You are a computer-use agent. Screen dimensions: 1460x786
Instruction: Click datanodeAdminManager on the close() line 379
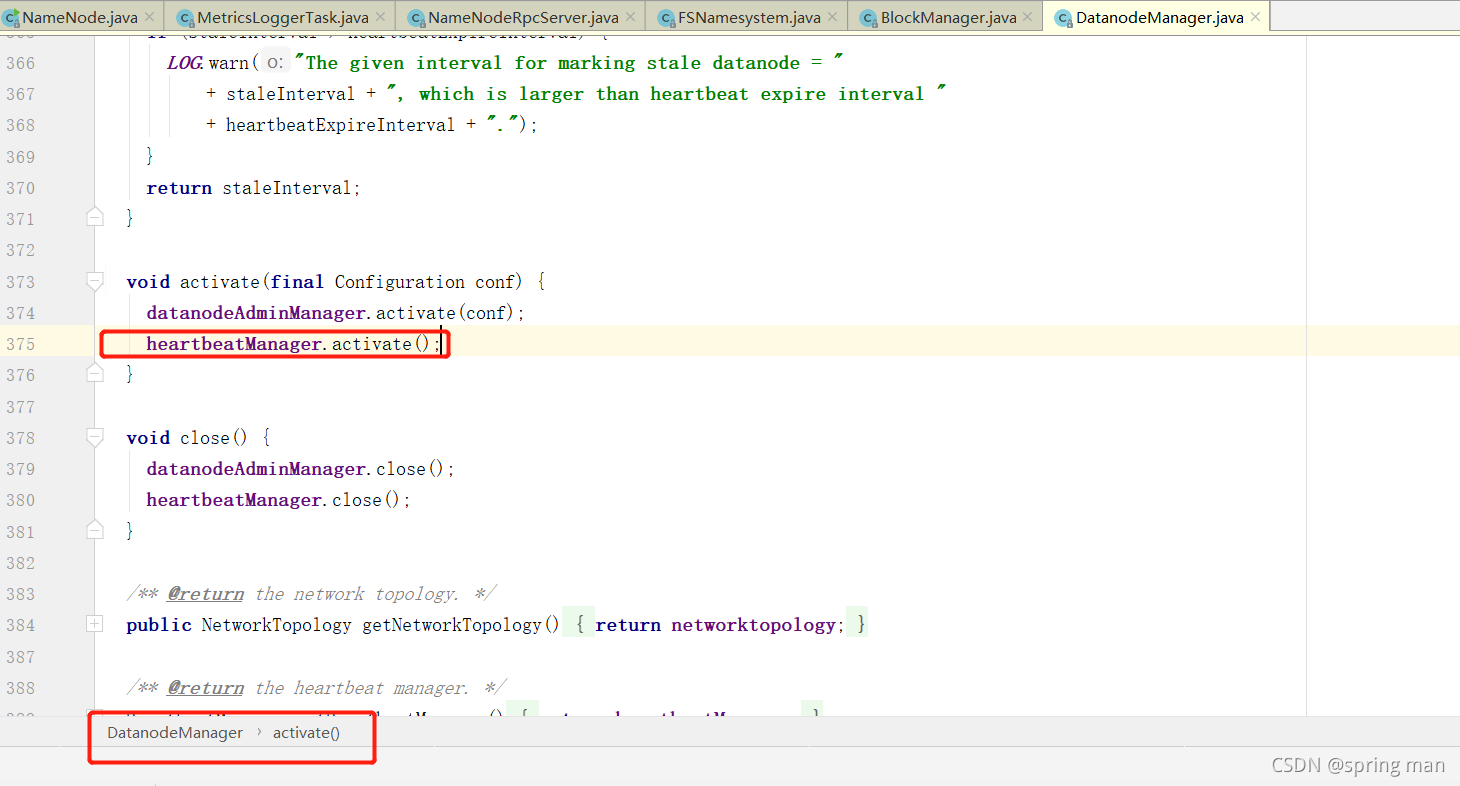coord(256,469)
